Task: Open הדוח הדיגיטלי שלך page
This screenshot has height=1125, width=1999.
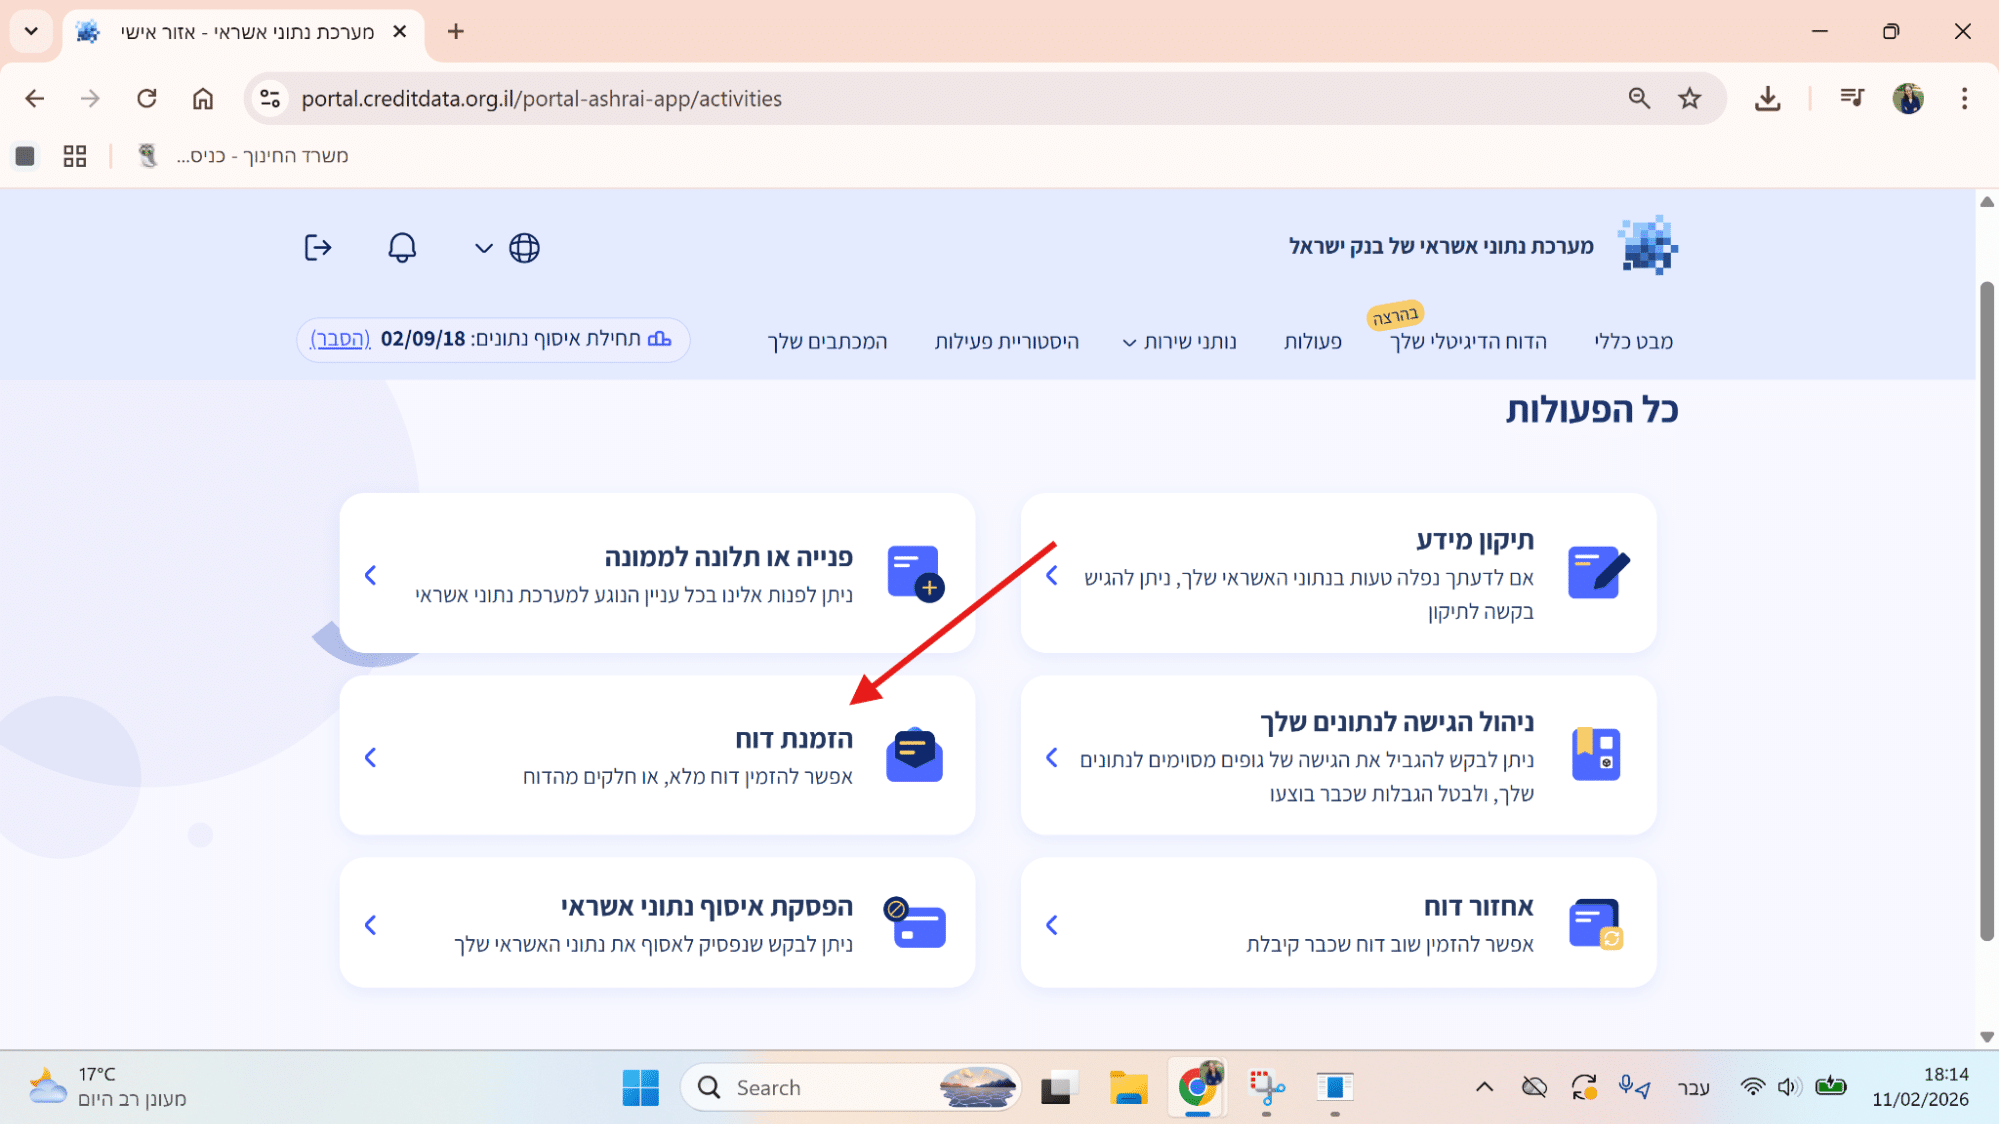Action: click(1467, 342)
